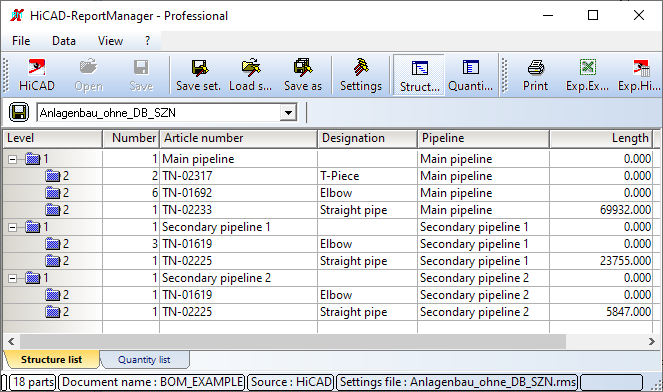Viewport: 663px width, 392px height.
Task: Select the length value 69932.000
Action: (601, 210)
